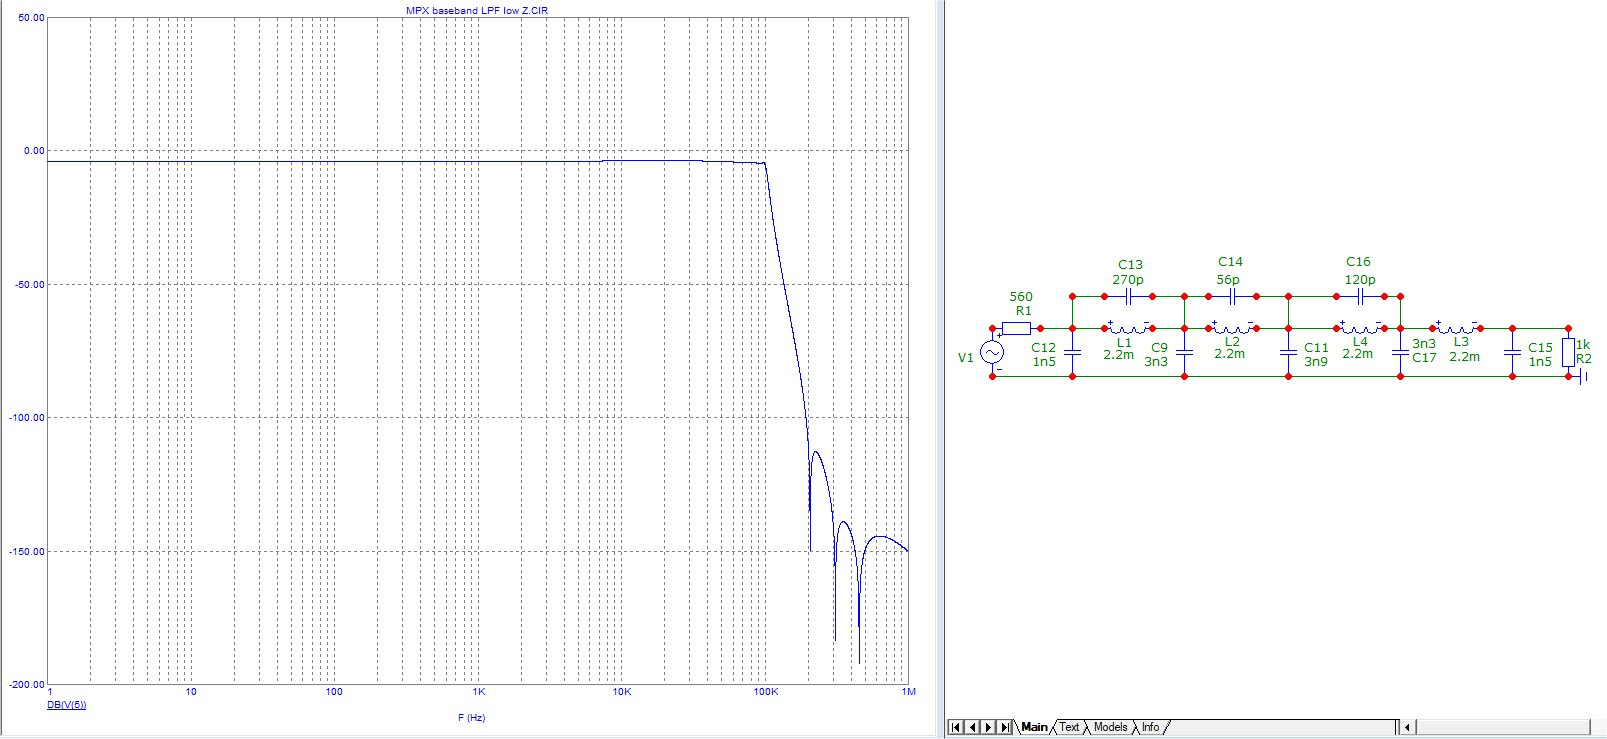Click the 3n9 value of C11

tap(1316, 362)
